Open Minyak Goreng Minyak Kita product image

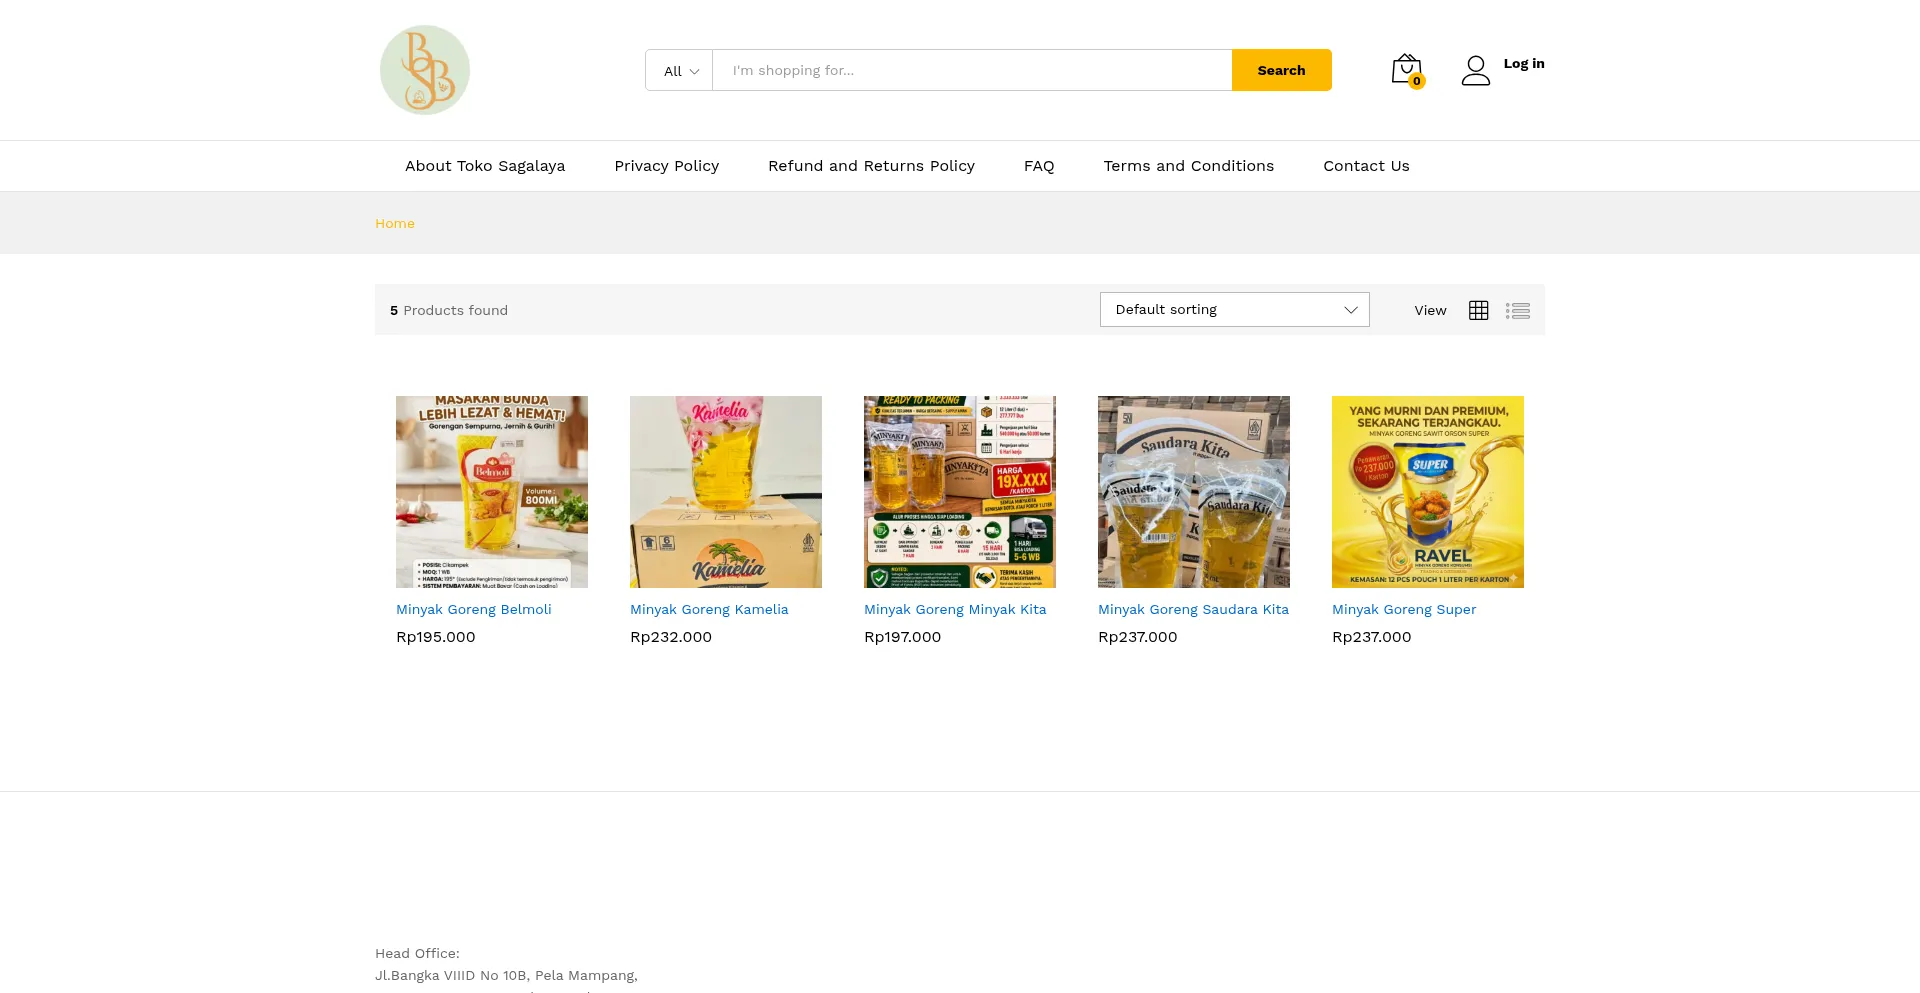pos(960,492)
